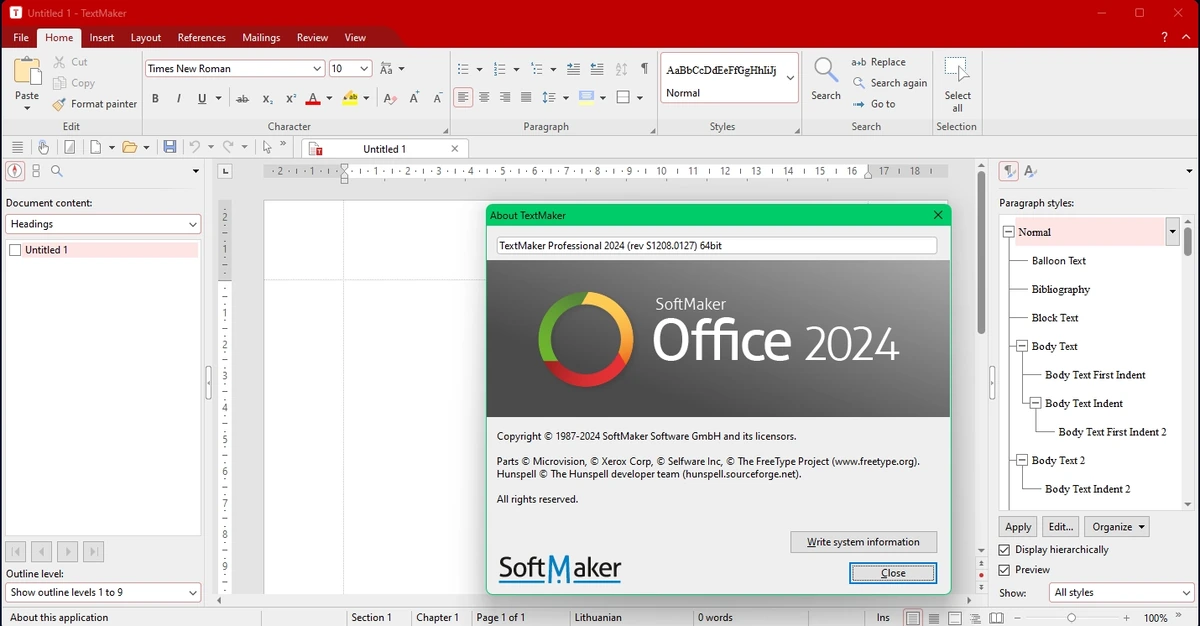This screenshot has width=1200, height=626.
Task: Apply subscript formatting
Action: click(267, 98)
